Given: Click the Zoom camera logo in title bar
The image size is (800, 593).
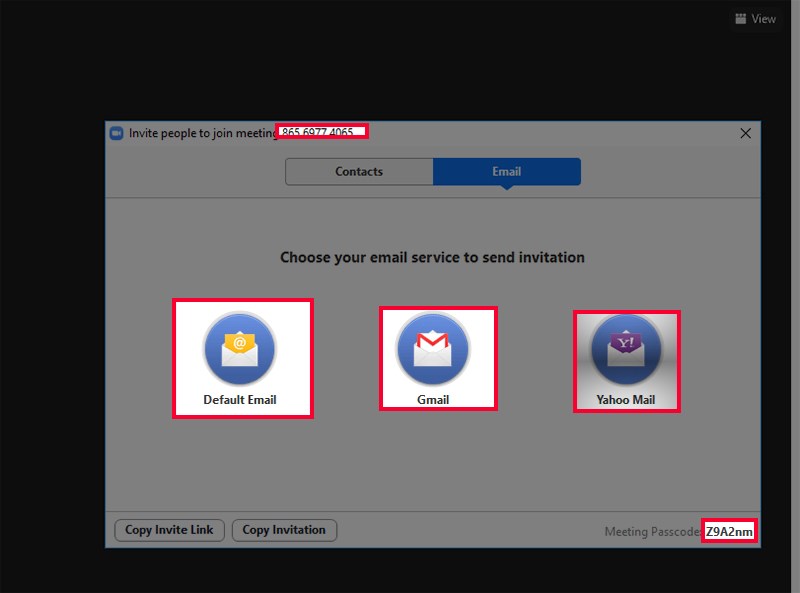Looking at the screenshot, I should pyautogui.click(x=117, y=133).
